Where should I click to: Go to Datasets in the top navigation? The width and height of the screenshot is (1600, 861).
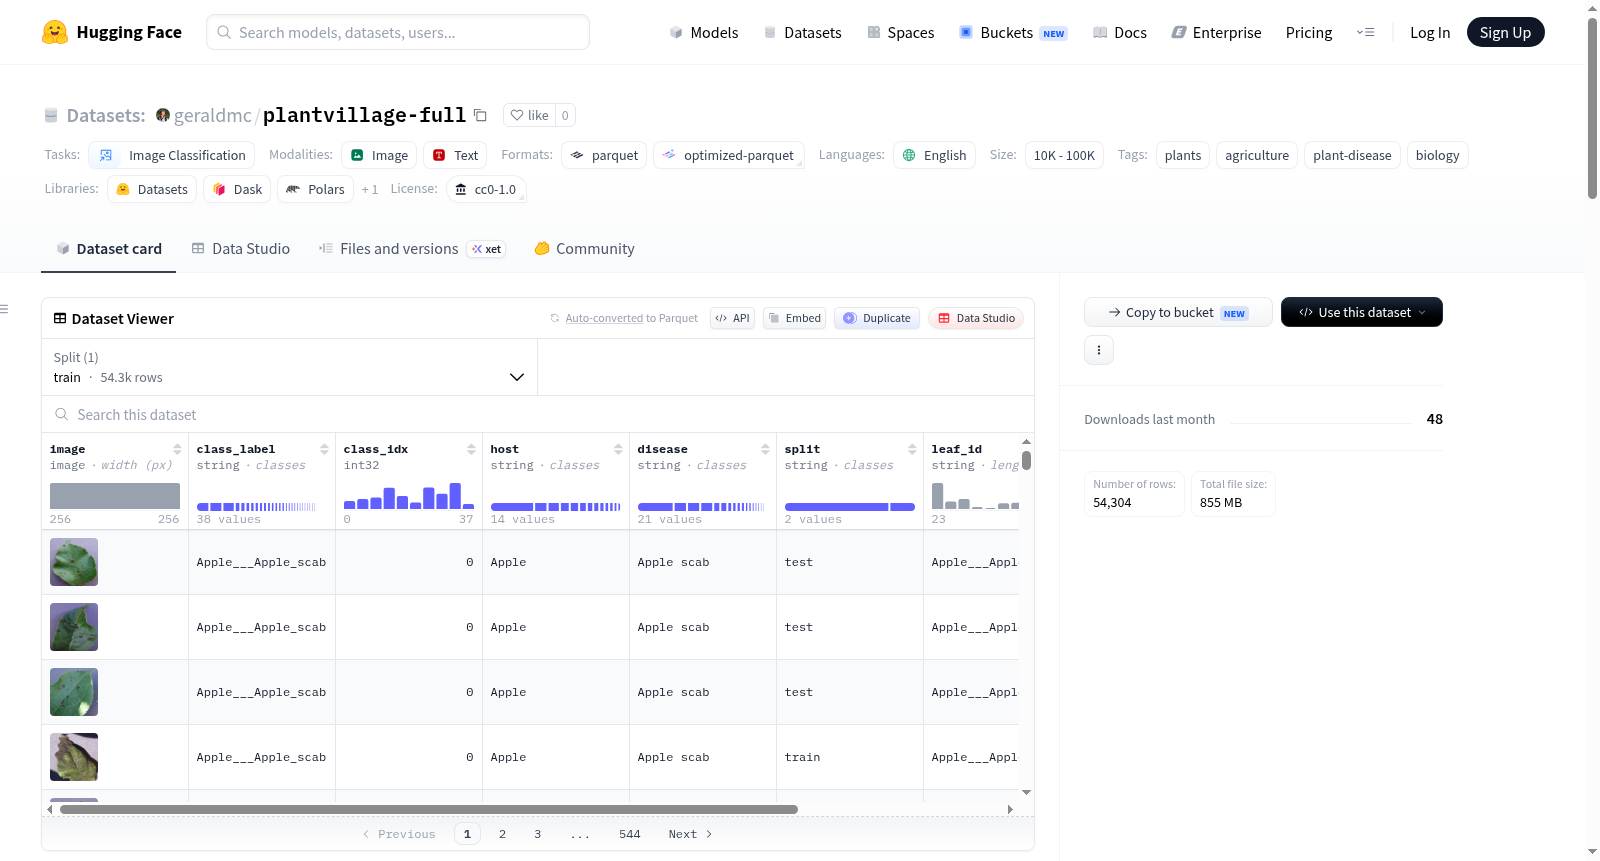click(803, 32)
